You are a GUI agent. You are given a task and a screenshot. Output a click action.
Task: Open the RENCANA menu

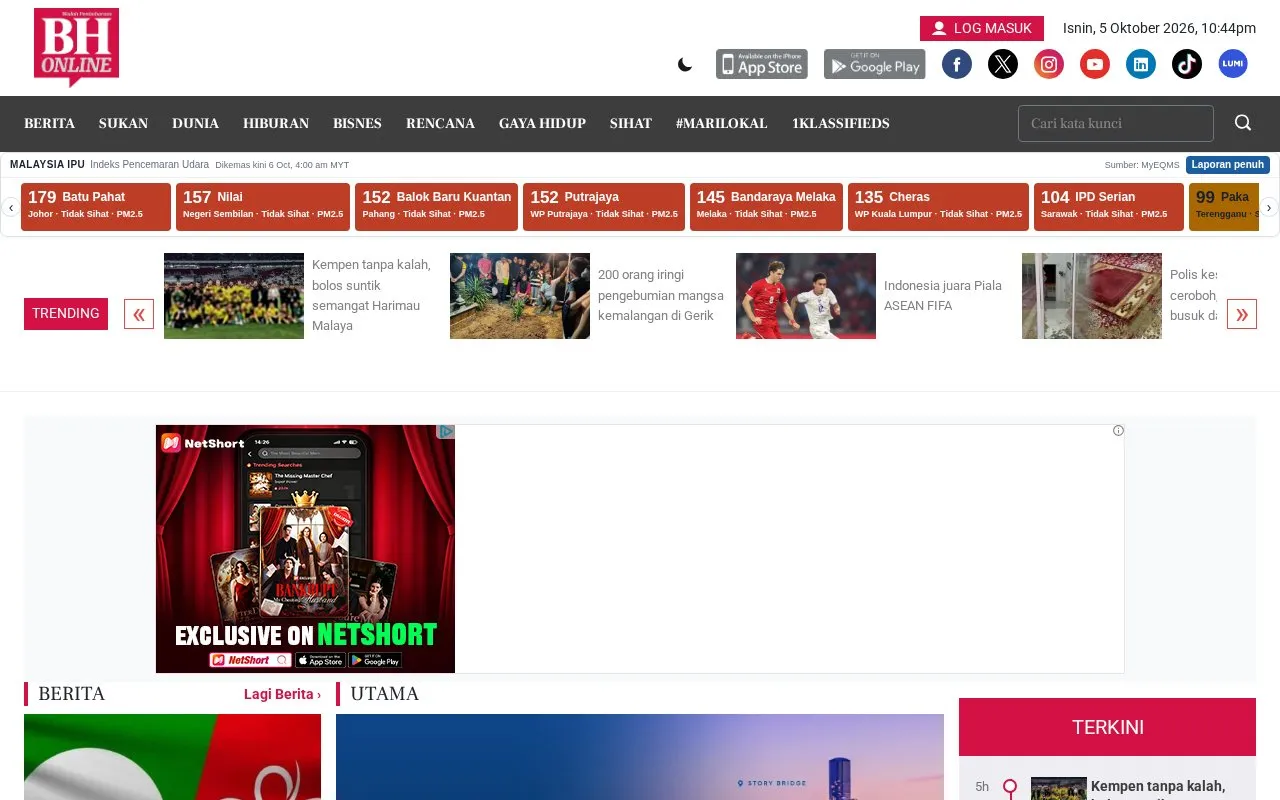pyautogui.click(x=440, y=124)
